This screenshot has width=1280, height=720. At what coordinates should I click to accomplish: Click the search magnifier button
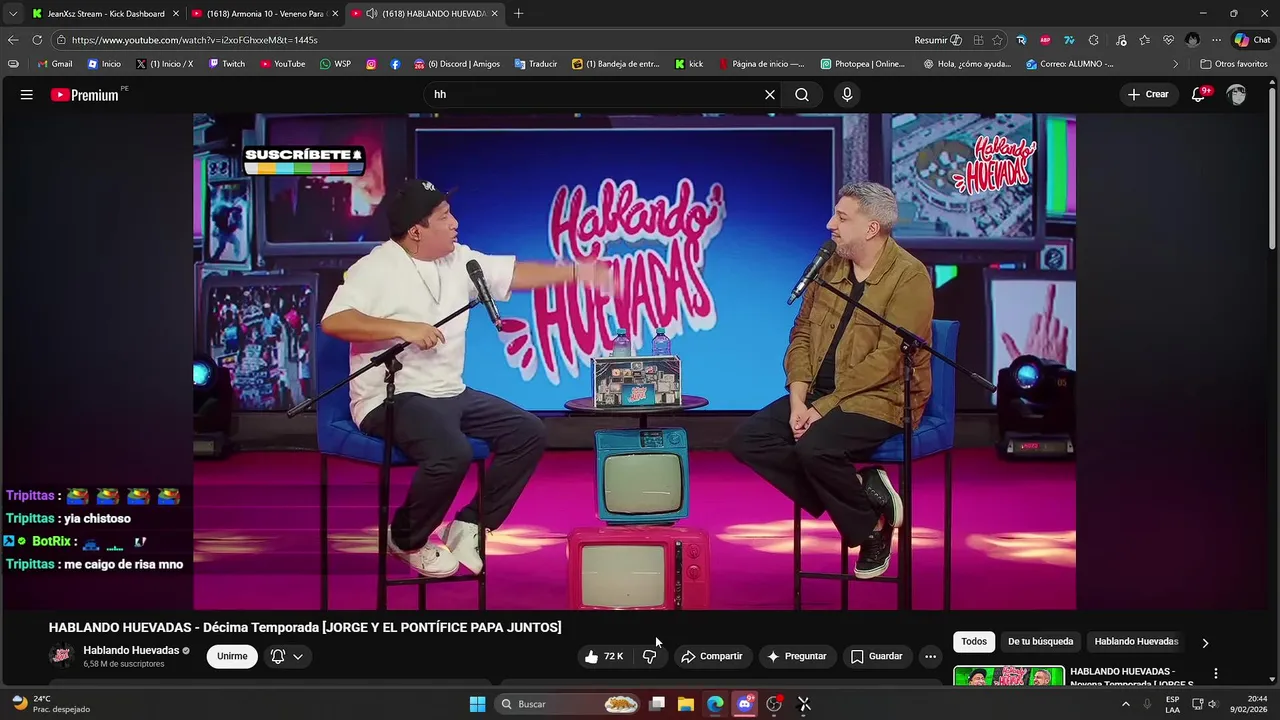802,95
